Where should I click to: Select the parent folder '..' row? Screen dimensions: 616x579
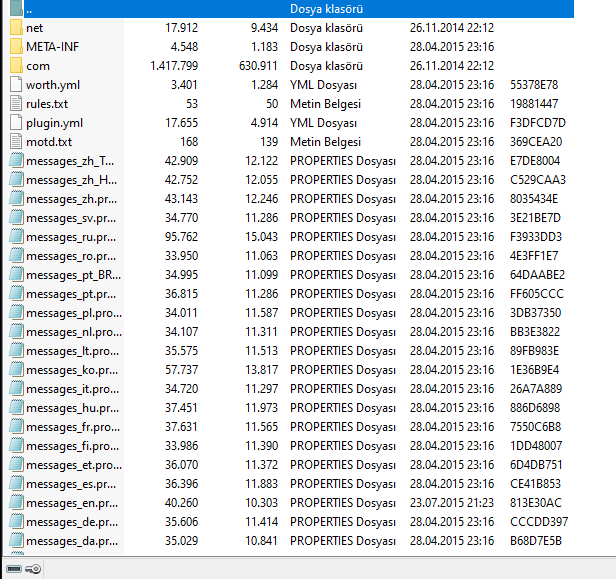[x=291, y=9]
